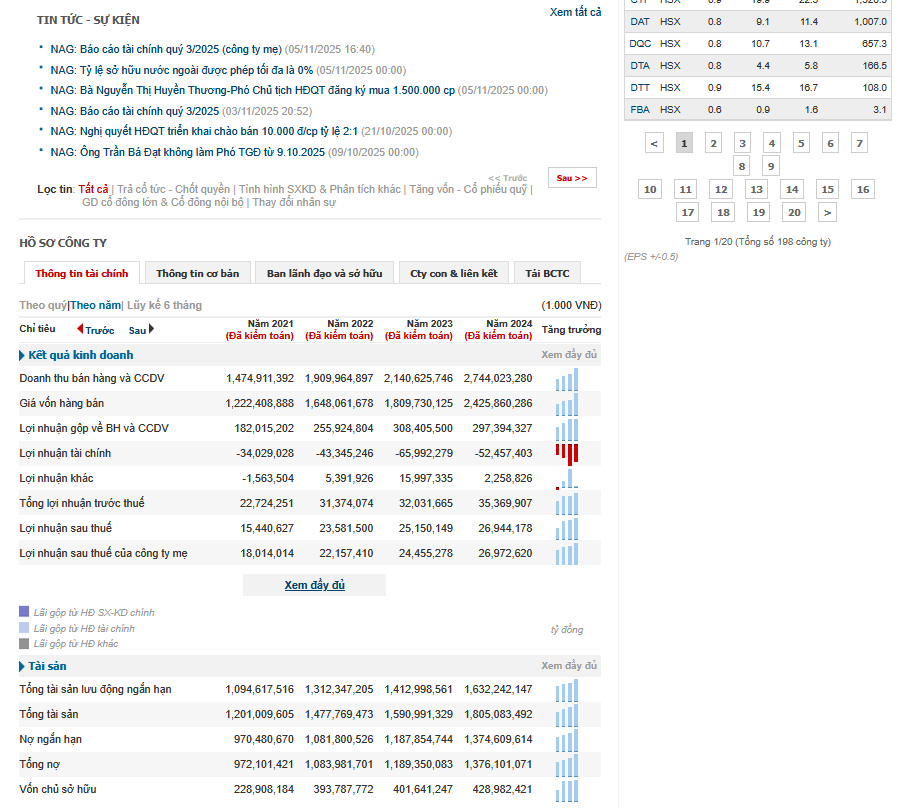Select 'Lũy kế 6 tháng' period view
This screenshot has width=911, height=808.
164,306
